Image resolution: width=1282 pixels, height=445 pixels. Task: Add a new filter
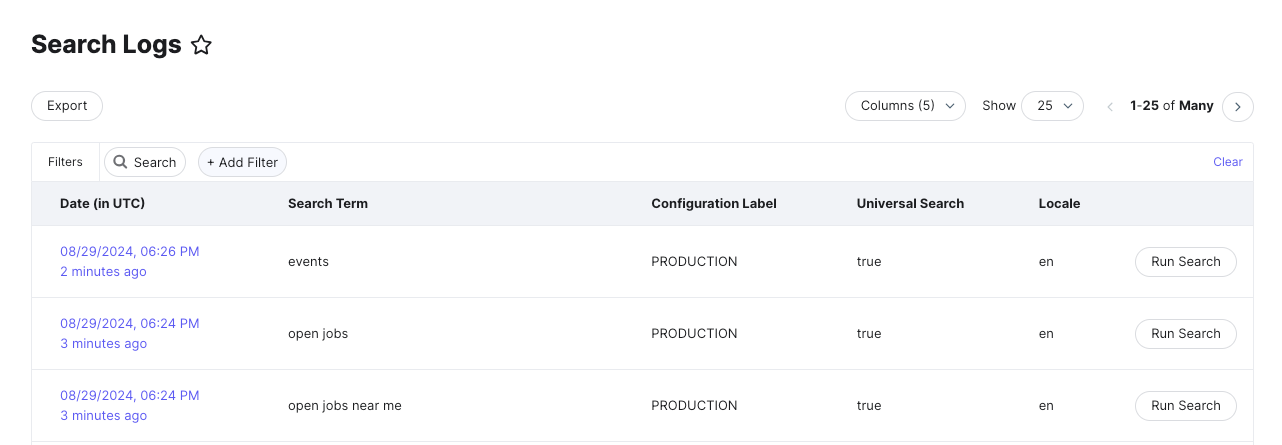tap(243, 162)
